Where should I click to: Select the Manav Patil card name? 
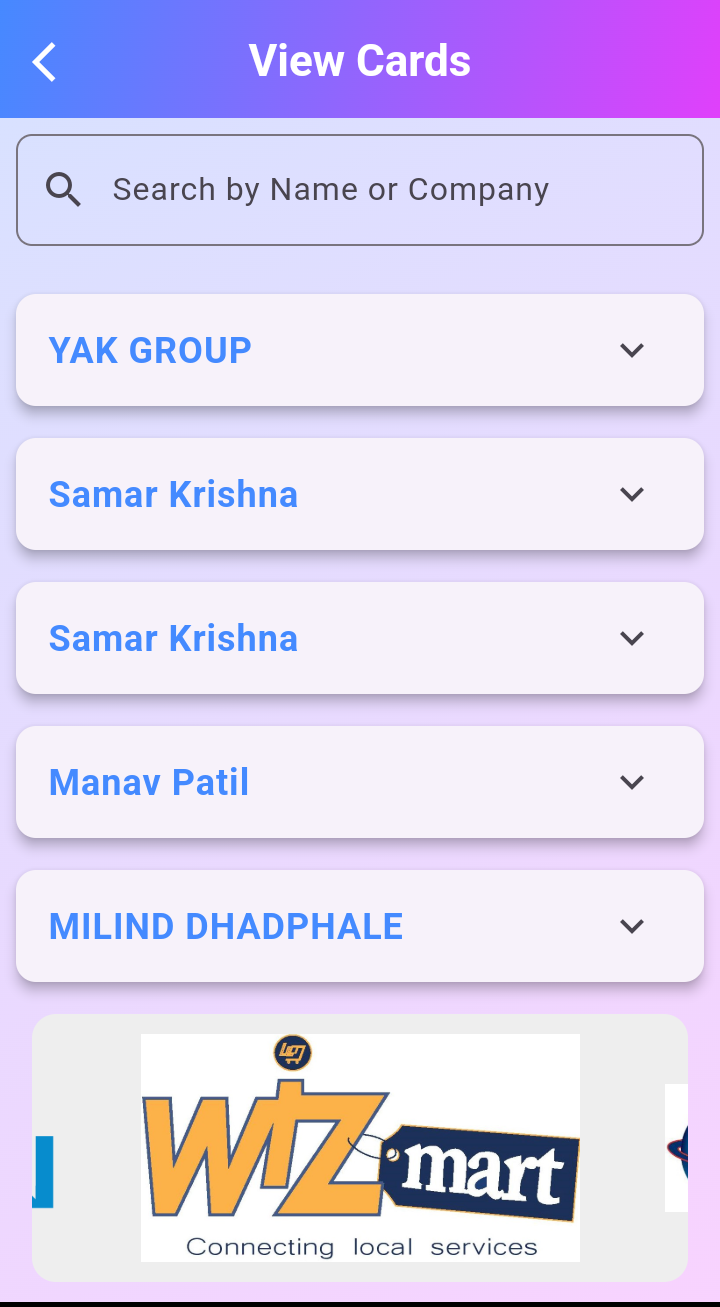(149, 782)
